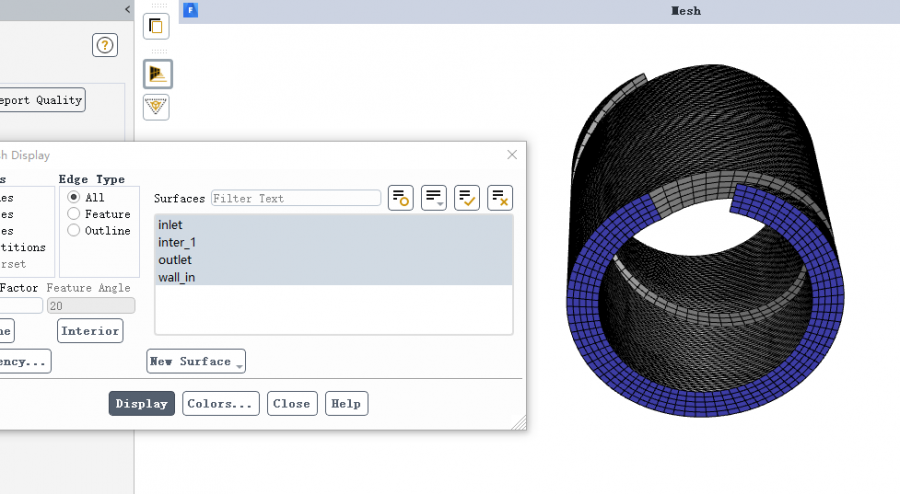
Task: Deselect all surfaces with X list icon
Action: point(500,198)
